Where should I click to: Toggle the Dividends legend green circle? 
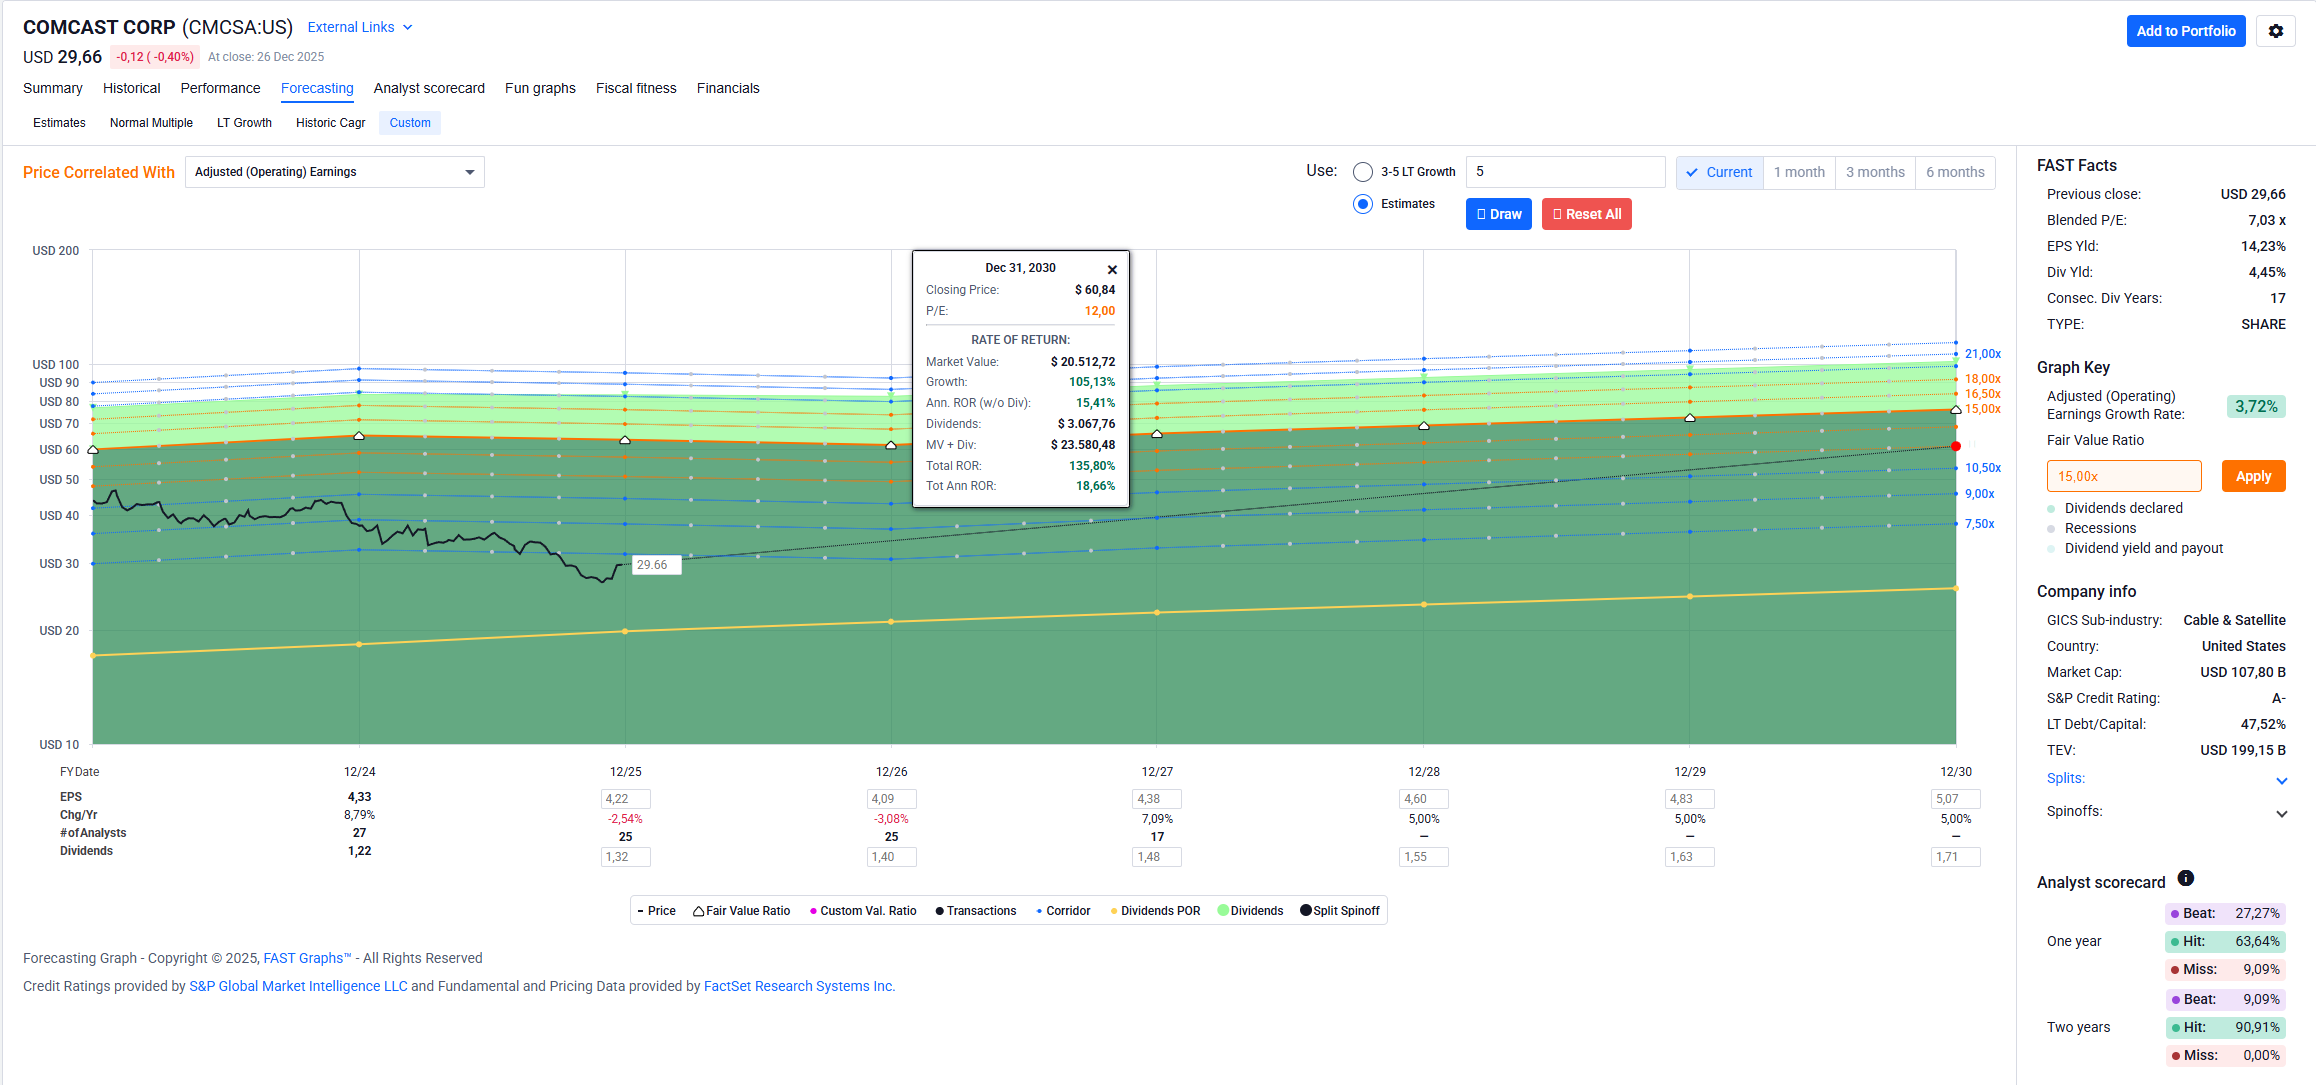coord(1223,910)
